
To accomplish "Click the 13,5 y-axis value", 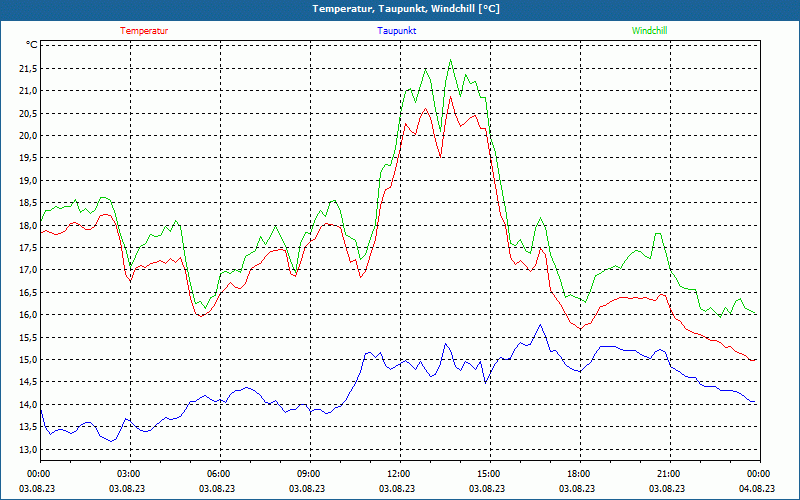I will coord(28,427).
